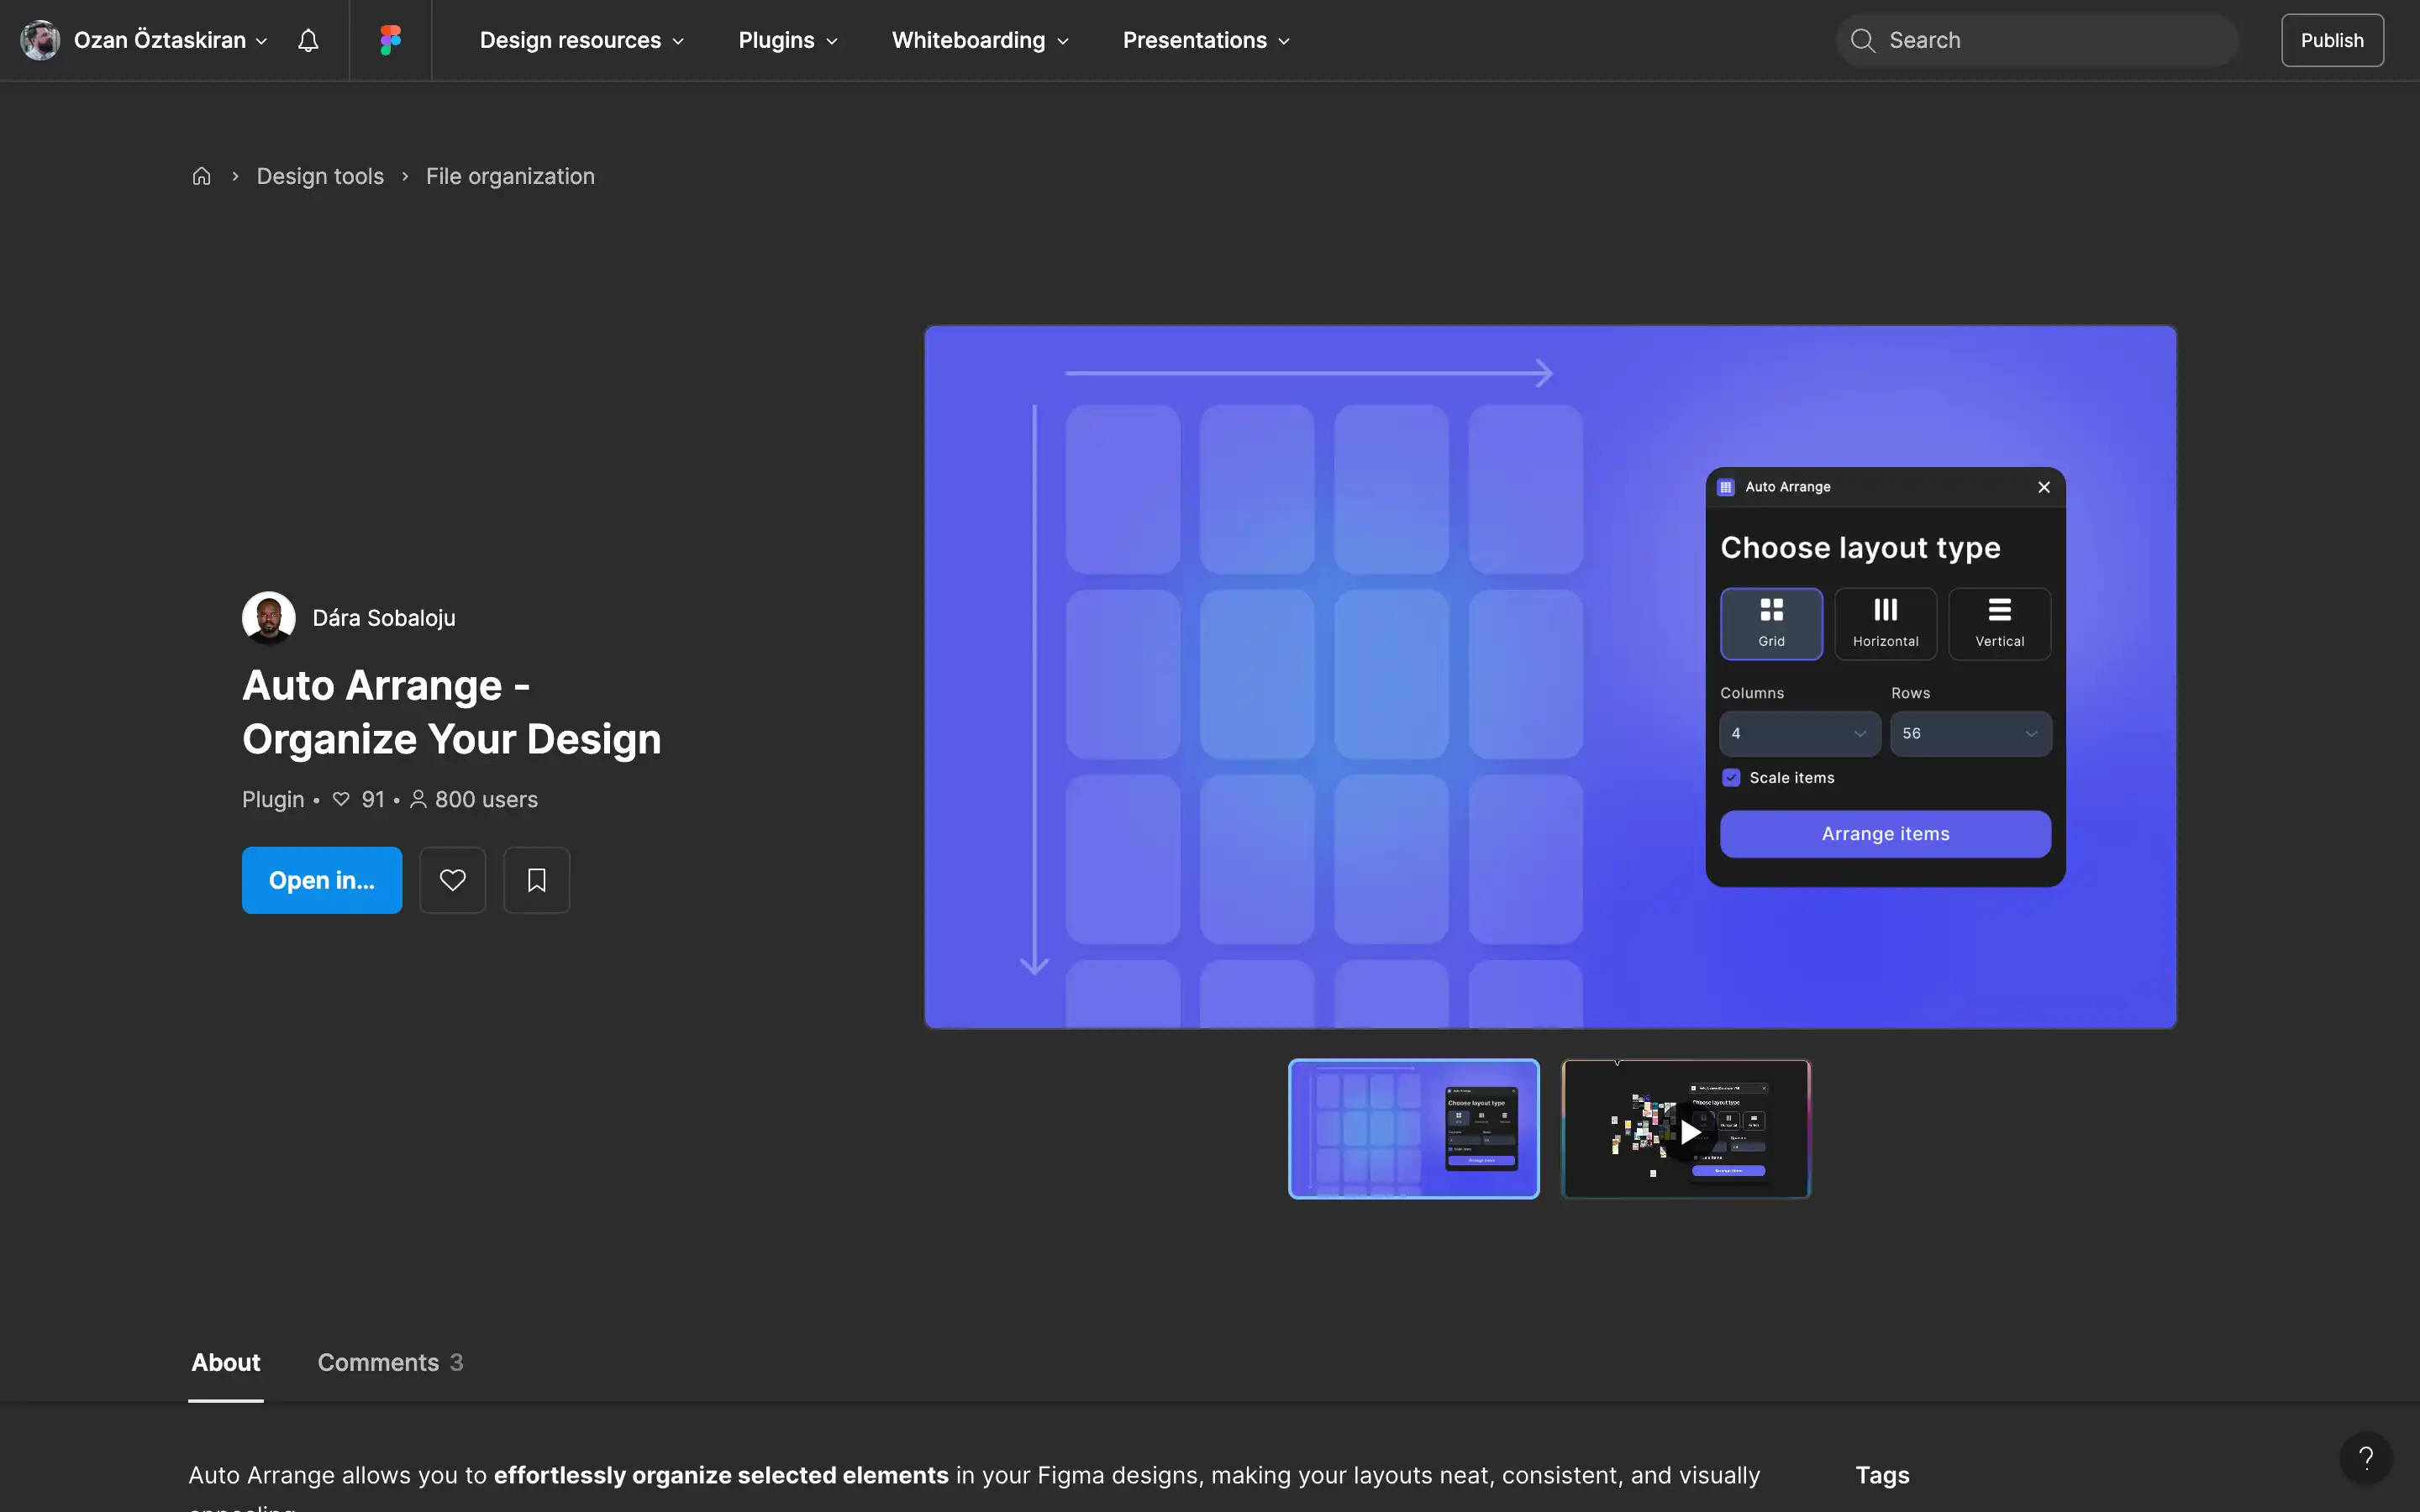Click the Auto Arrange plugin logo icon
Viewport: 2420px width, 1512px height.
coord(1725,487)
